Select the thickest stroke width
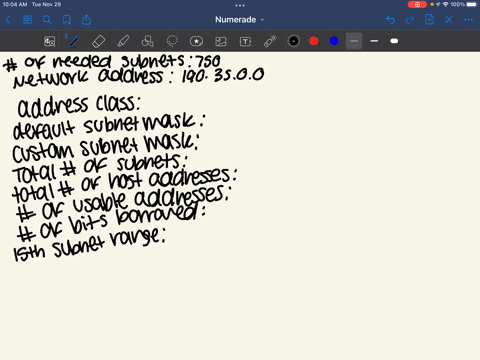The height and width of the screenshot is (360, 480). pyautogui.click(x=394, y=41)
